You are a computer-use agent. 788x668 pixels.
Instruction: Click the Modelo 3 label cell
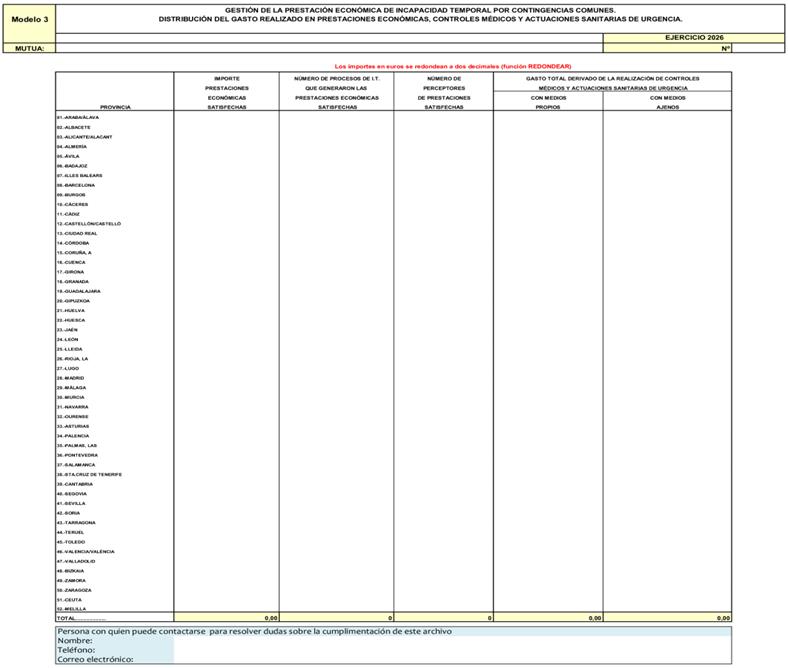(x=30, y=20)
